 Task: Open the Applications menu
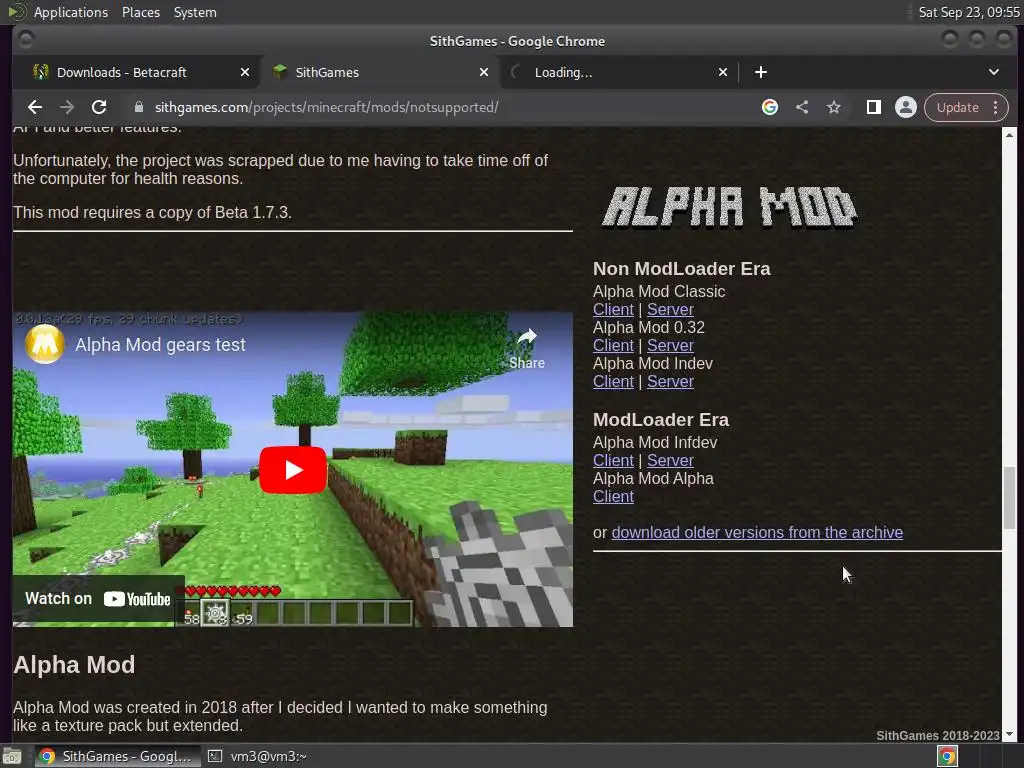tap(71, 12)
